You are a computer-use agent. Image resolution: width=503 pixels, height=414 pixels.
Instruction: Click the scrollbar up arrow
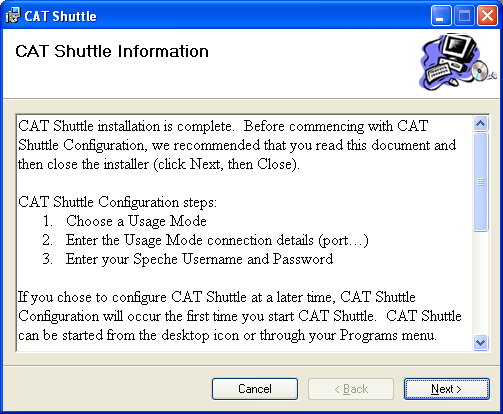480,124
